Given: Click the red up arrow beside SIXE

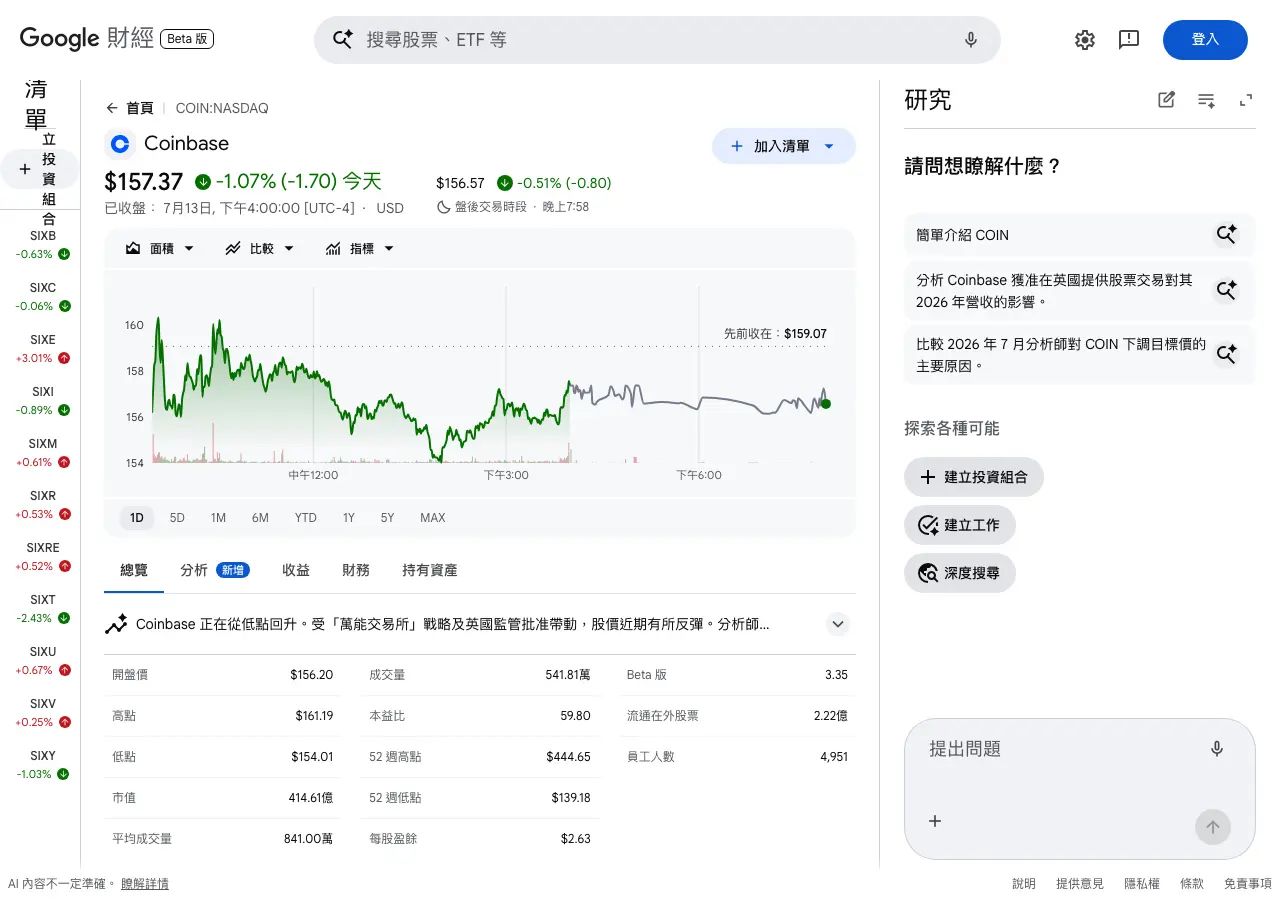Looking at the screenshot, I should (x=64, y=358).
